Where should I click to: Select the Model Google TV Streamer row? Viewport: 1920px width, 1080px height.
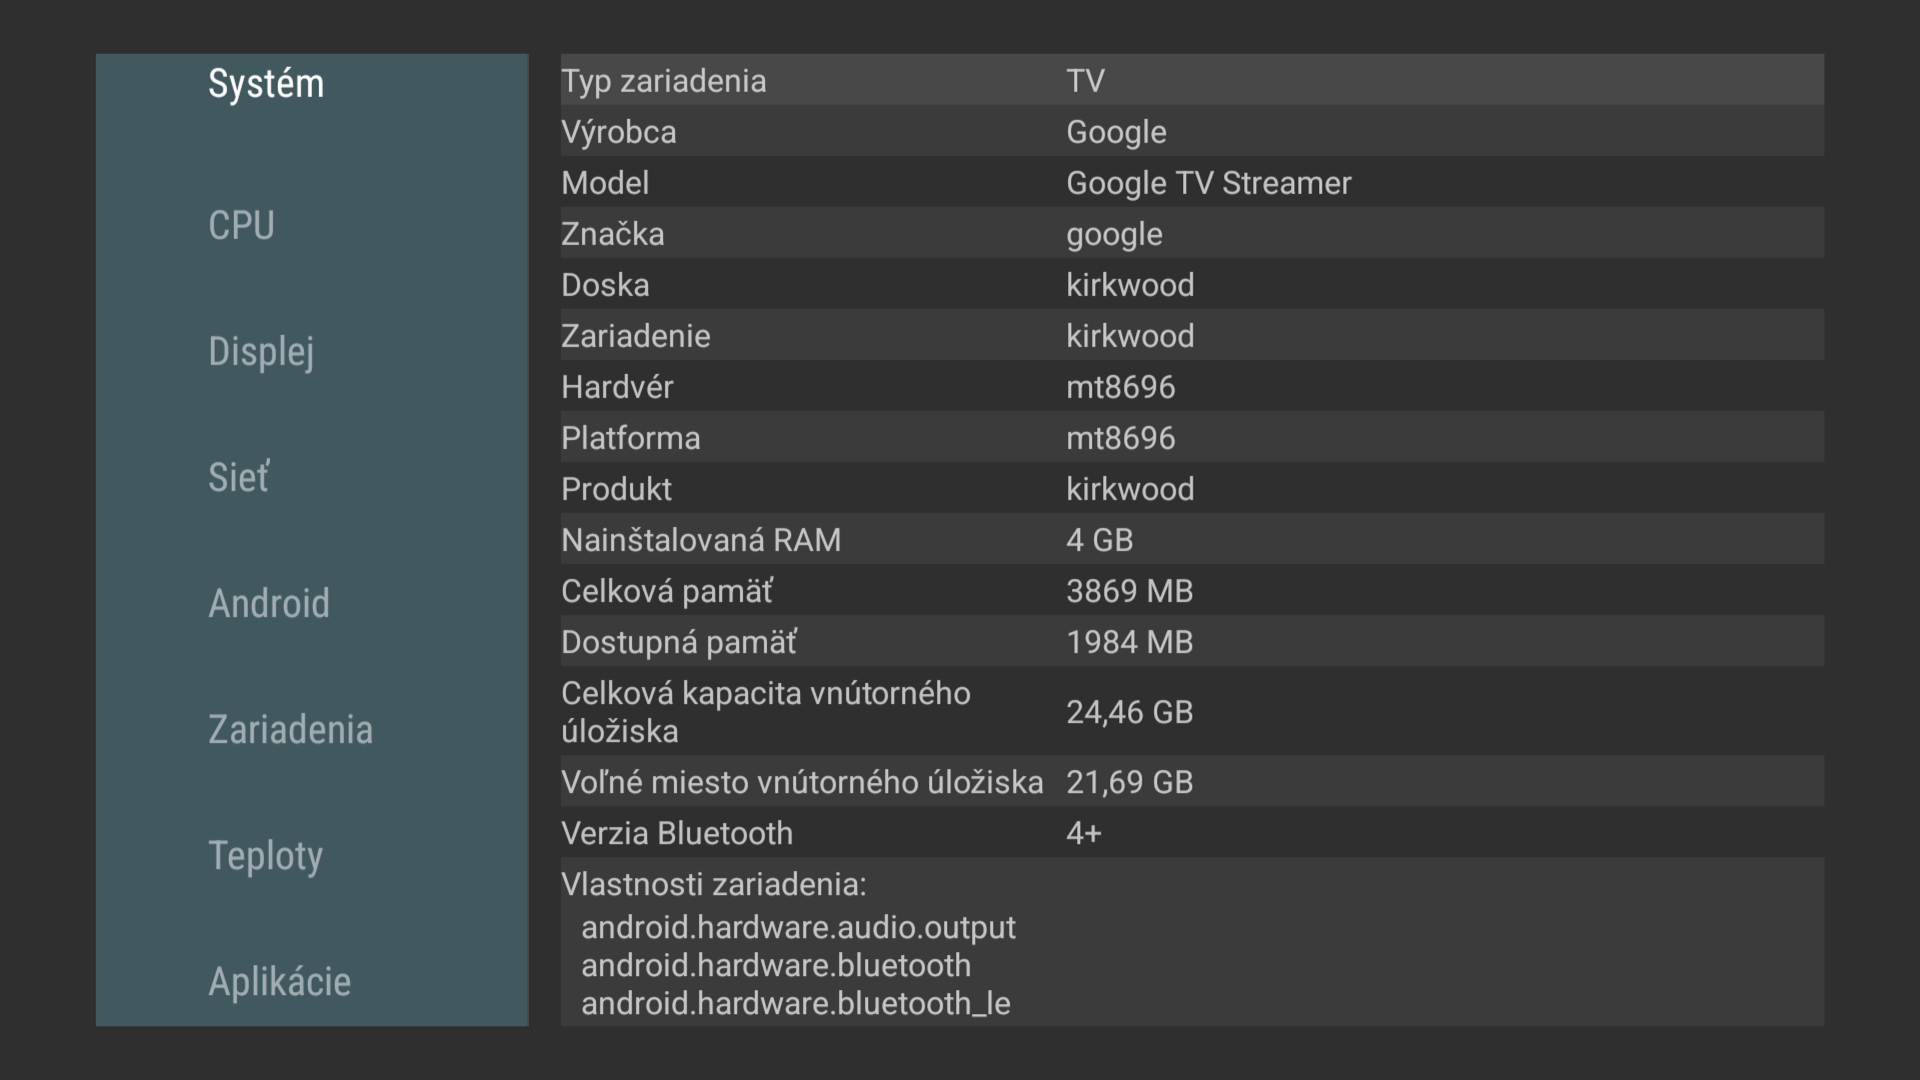tap(1190, 182)
